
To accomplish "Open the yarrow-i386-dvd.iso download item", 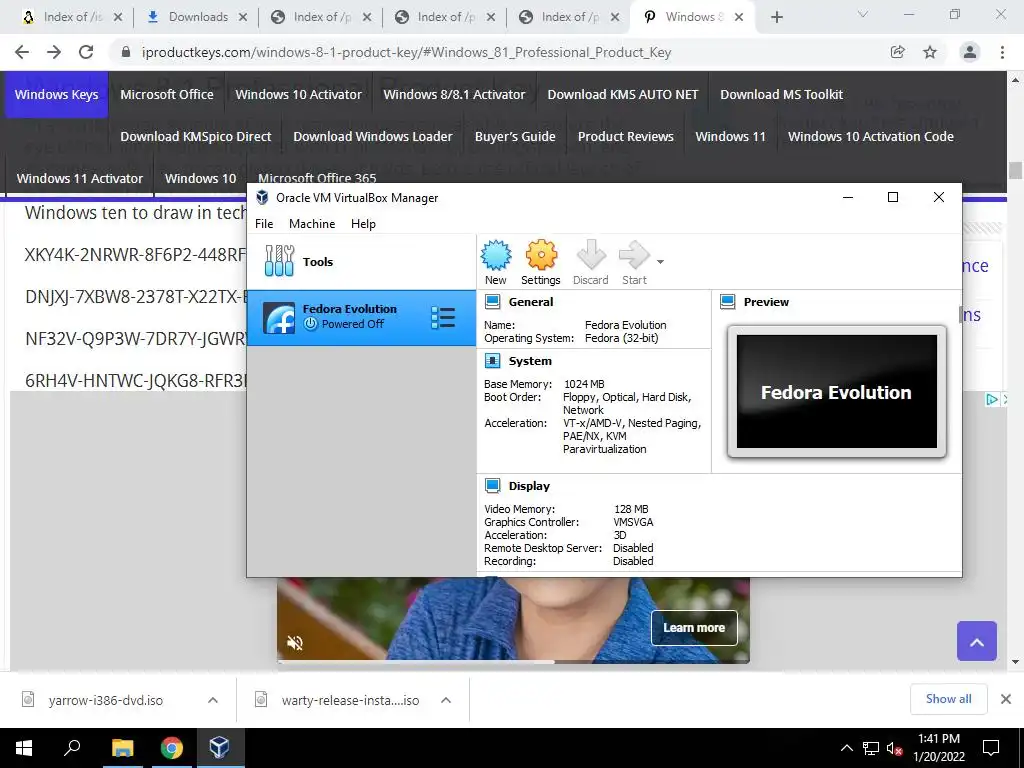I will (x=105, y=700).
